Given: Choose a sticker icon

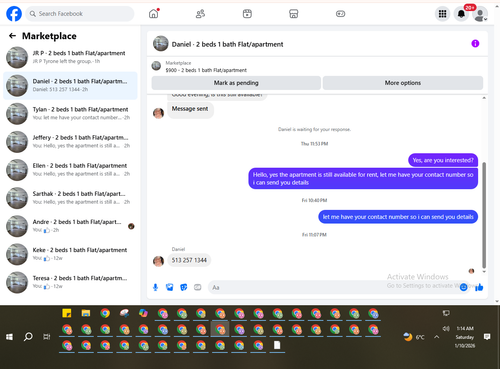Looking at the screenshot, I should point(184,287).
